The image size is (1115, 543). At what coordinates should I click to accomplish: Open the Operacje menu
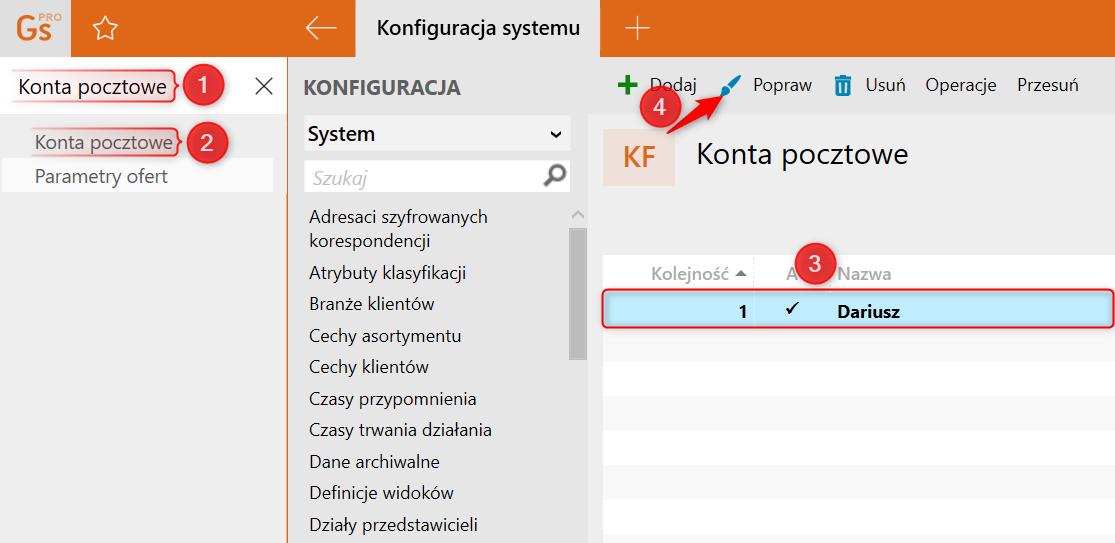(x=961, y=85)
